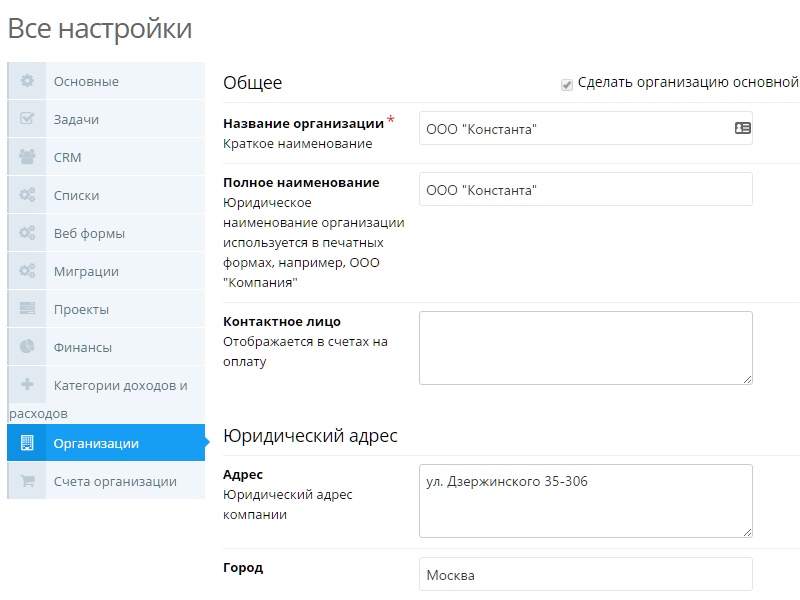The width and height of the screenshot is (800, 600).
Task: Click the gears icon beside Веб формы
Action: click(28, 233)
